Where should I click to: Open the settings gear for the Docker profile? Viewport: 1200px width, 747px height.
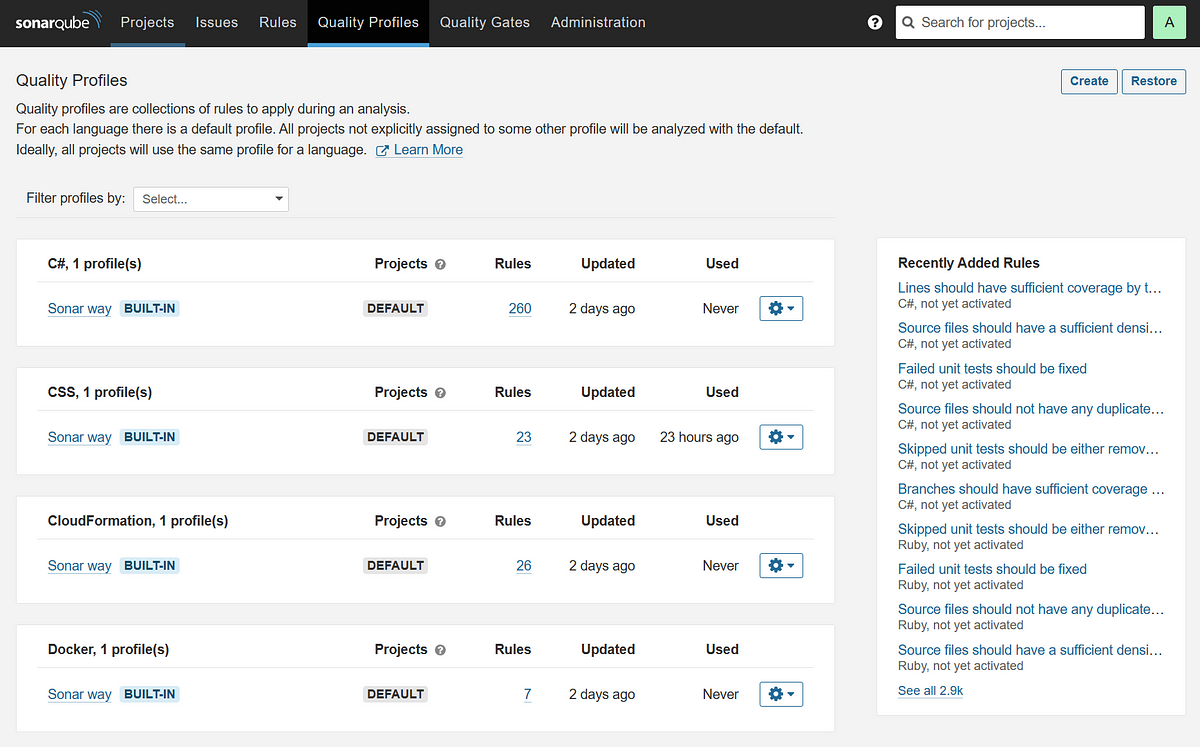(781, 693)
